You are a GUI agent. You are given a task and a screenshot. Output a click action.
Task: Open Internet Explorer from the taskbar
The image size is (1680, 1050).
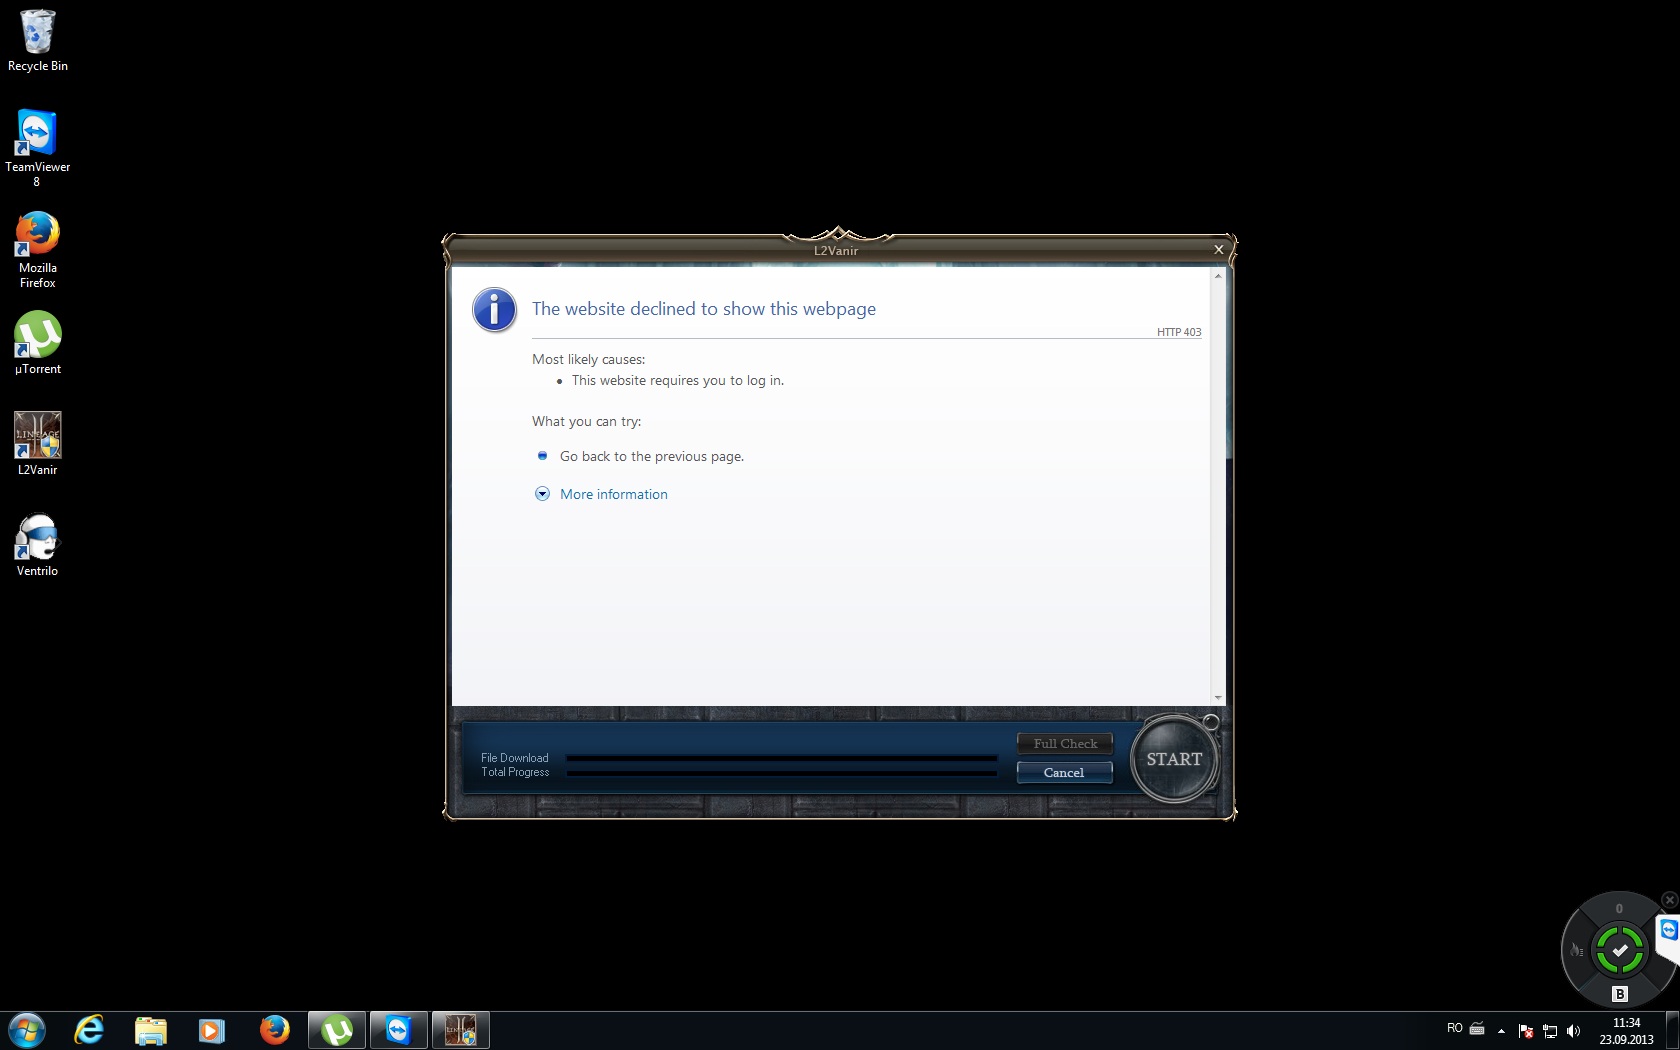89,1030
